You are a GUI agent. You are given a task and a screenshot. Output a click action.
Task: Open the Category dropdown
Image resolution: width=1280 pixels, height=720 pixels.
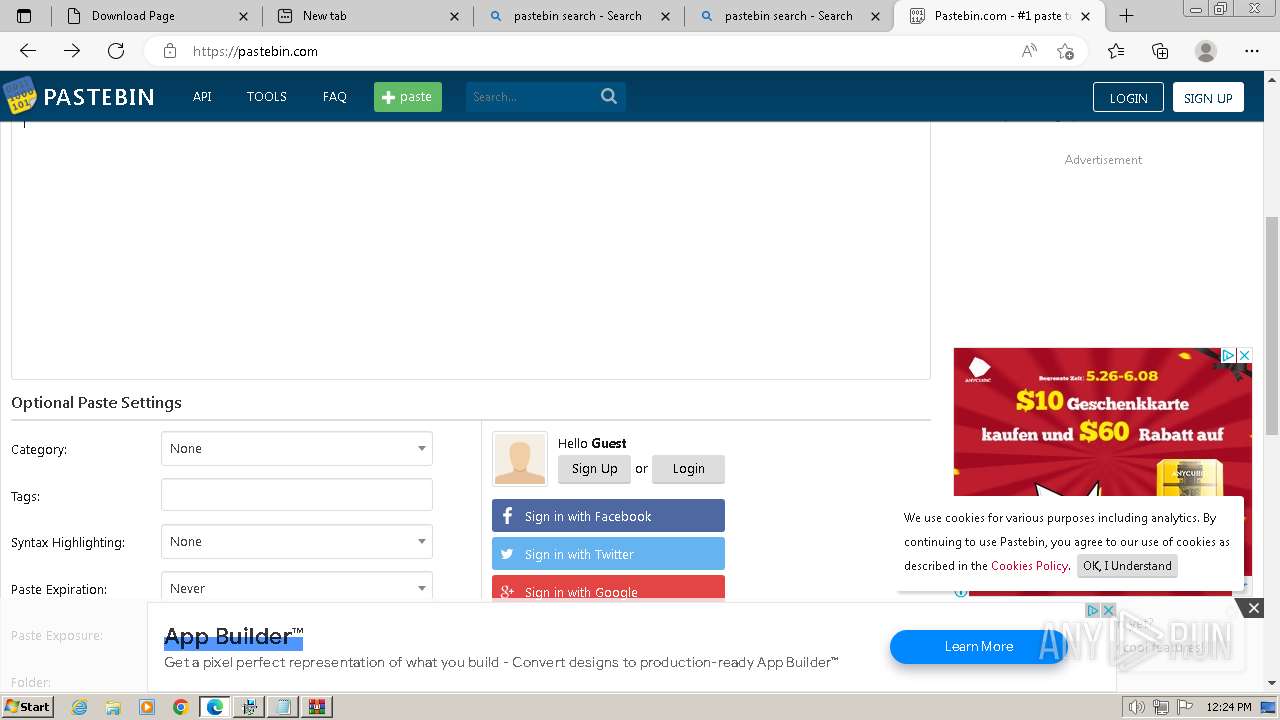tap(297, 449)
